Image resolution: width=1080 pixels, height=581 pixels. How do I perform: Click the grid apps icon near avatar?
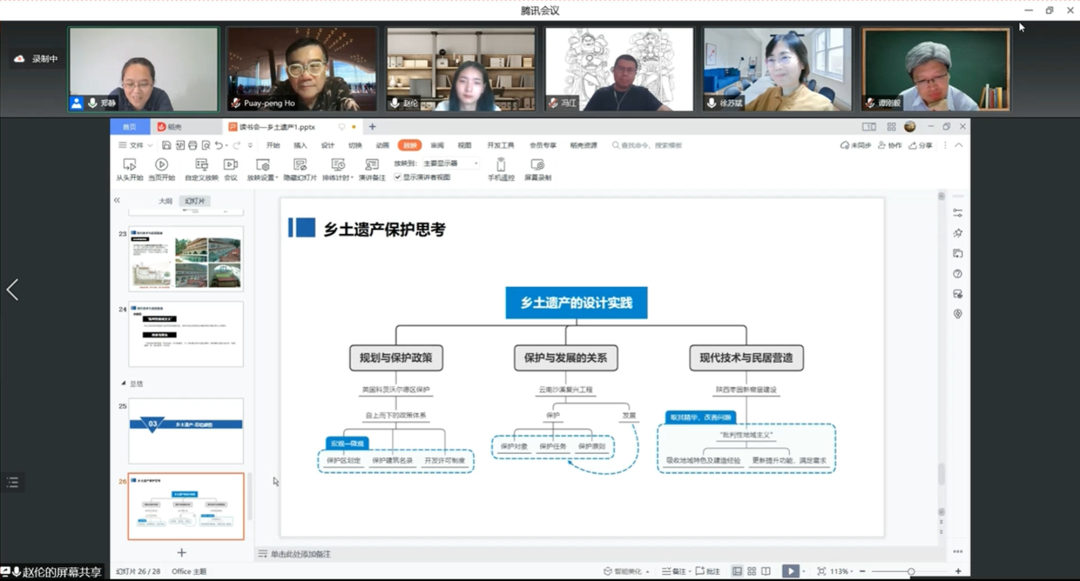coord(891,127)
